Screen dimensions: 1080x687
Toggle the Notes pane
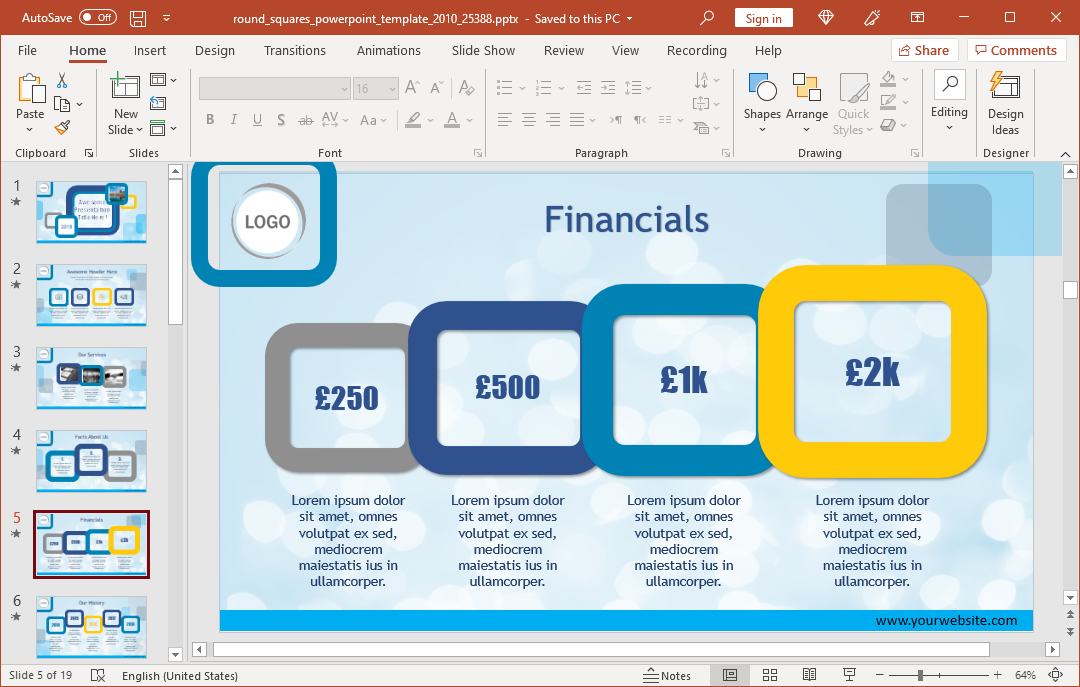click(667, 676)
